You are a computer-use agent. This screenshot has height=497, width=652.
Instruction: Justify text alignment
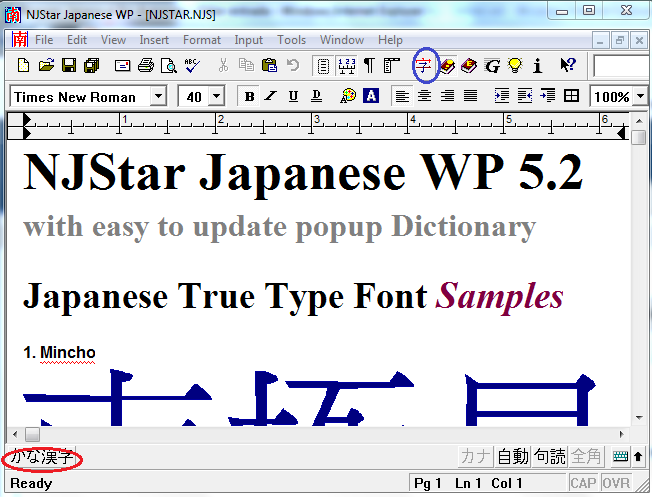[x=470, y=96]
